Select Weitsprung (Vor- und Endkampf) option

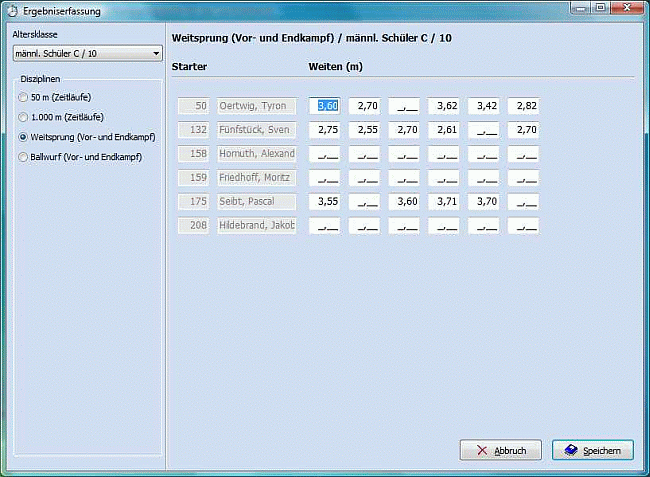tap(23, 137)
